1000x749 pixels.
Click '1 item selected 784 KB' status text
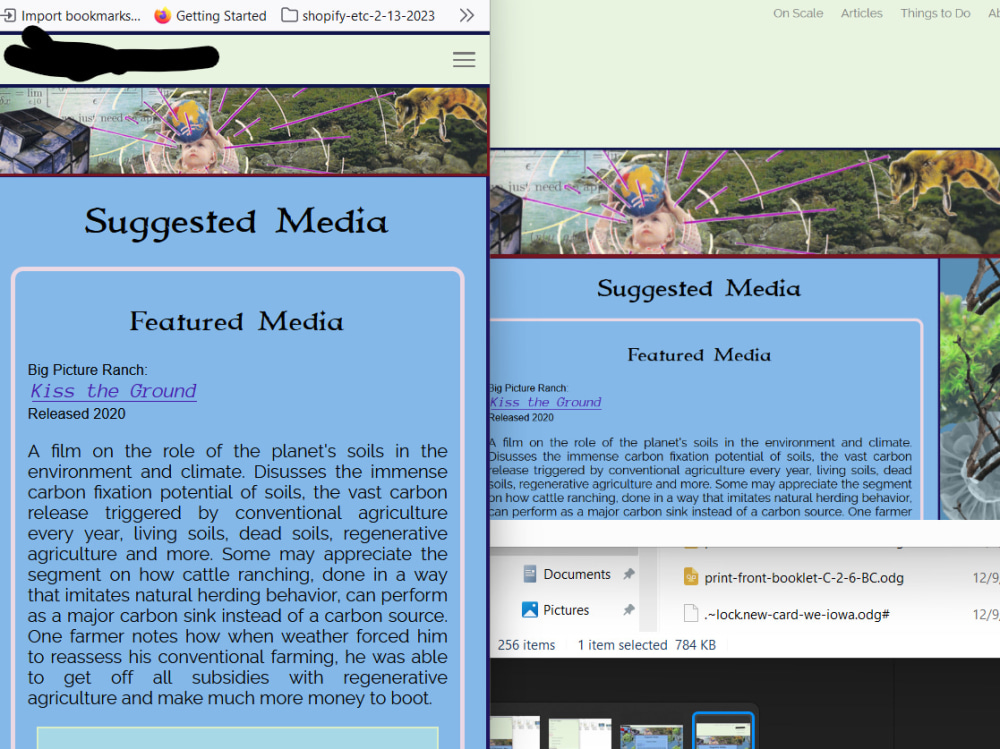[647, 645]
